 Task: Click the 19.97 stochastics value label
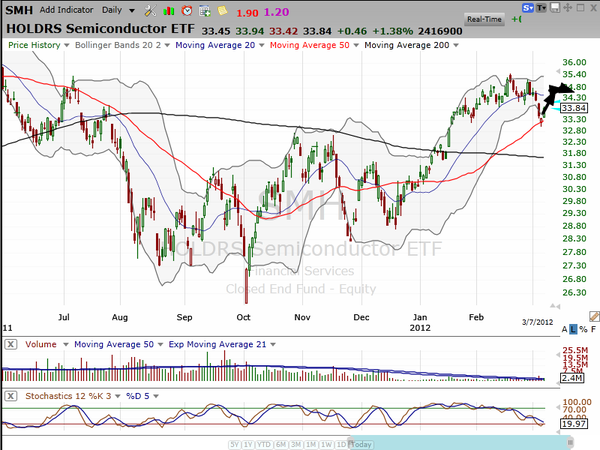point(574,424)
